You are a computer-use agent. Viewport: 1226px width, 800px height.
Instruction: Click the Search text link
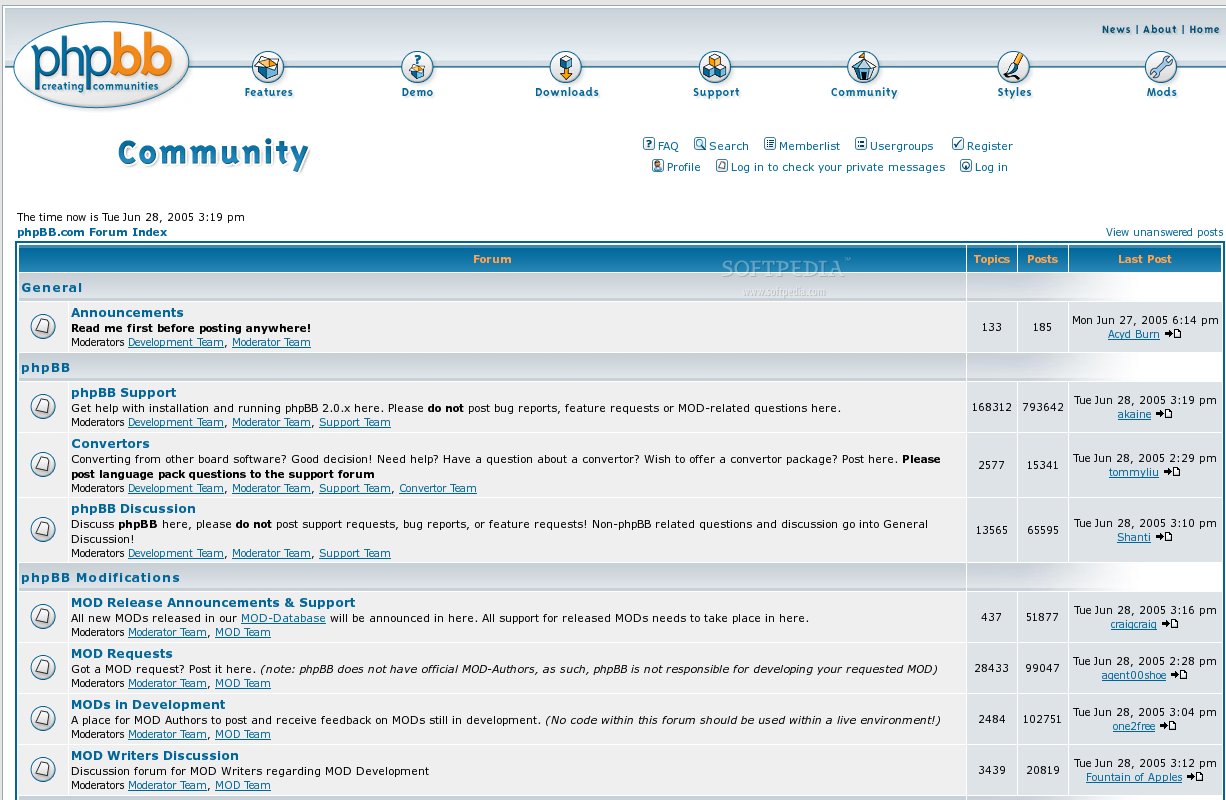(729, 146)
